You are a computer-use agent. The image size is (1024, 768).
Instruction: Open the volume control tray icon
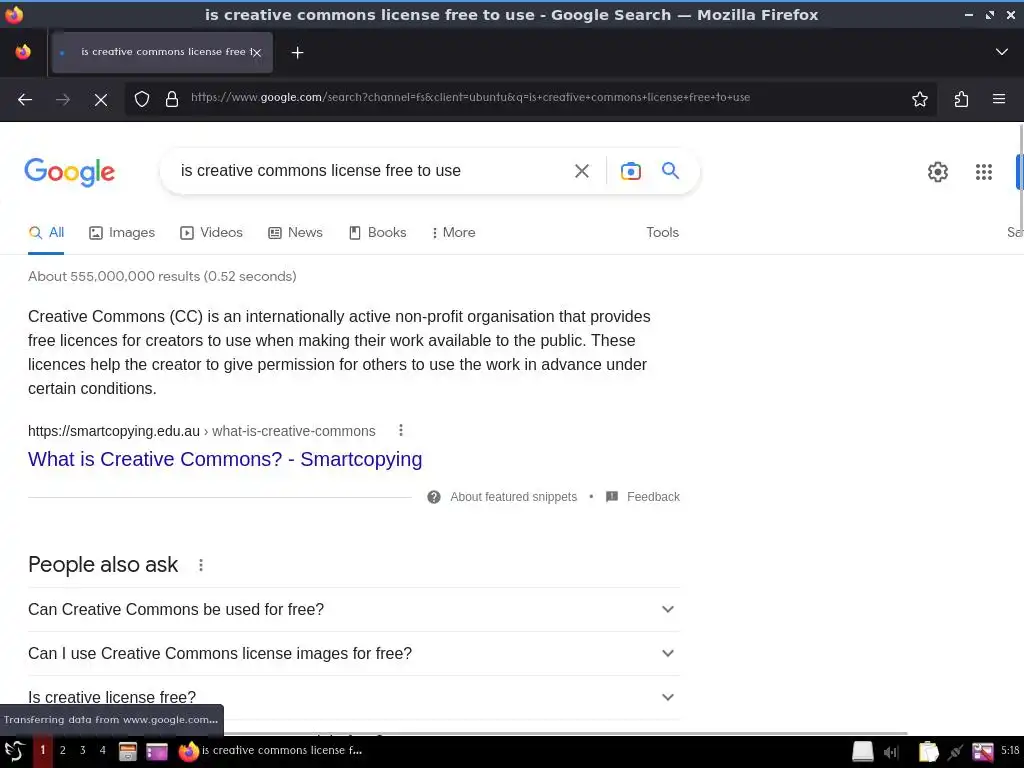click(x=891, y=752)
